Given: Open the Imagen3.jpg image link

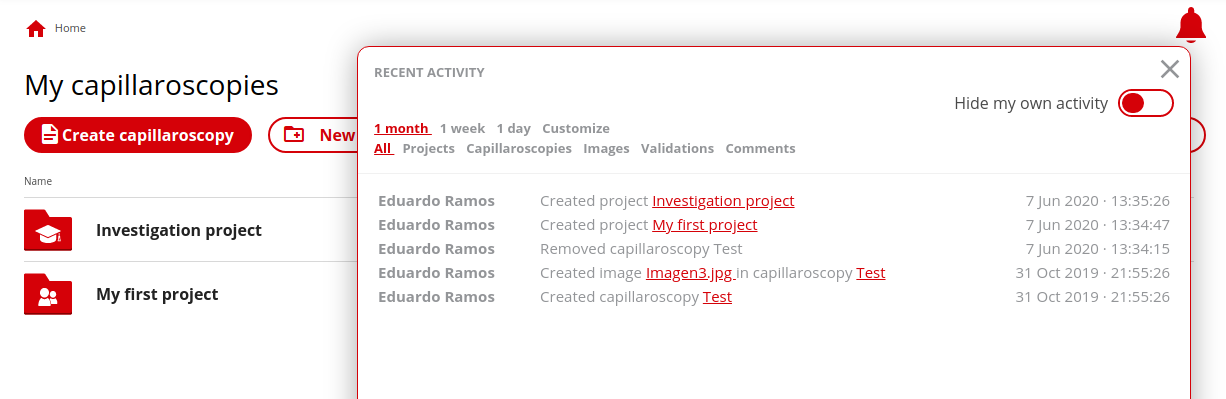Looking at the screenshot, I should pyautogui.click(x=689, y=273).
